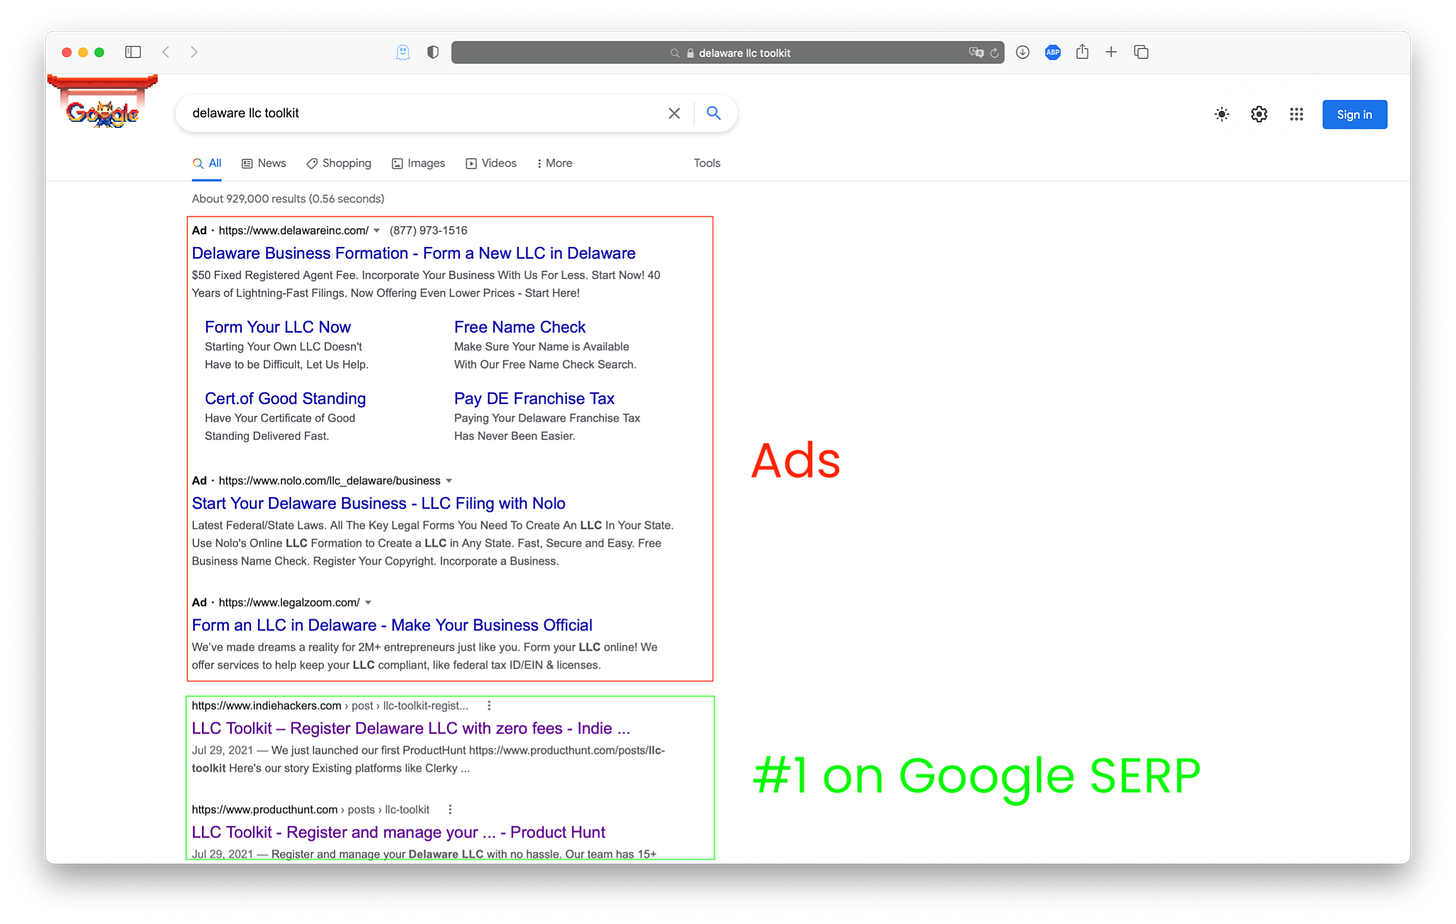The width and height of the screenshot is (1456, 924).
Task: Open the Safari downloads icon
Action: (1023, 52)
